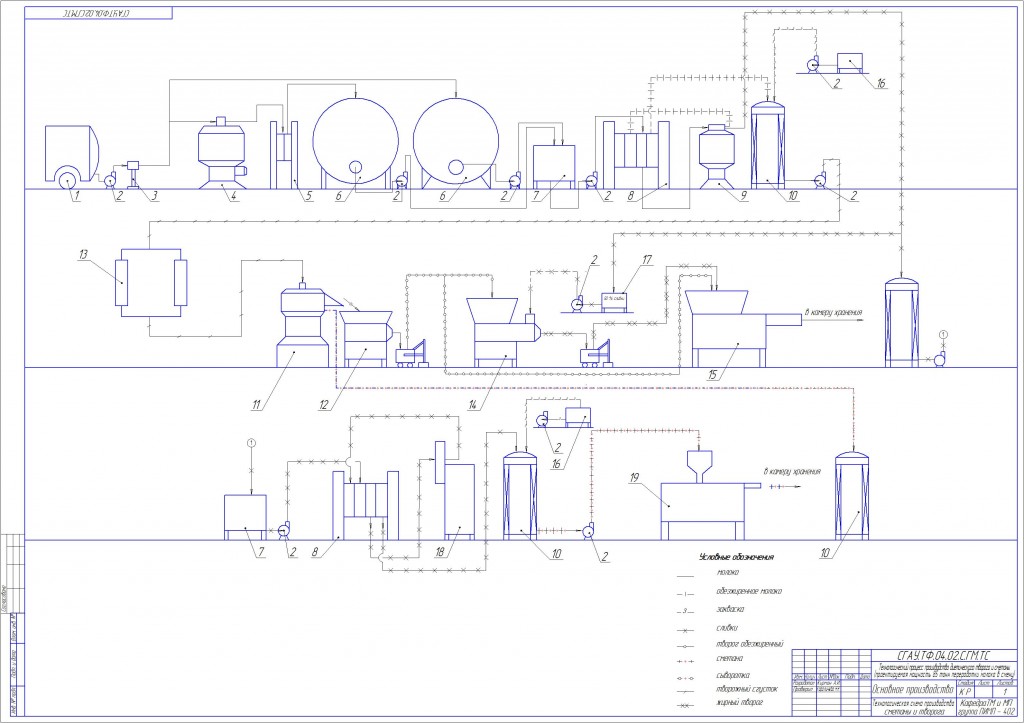Select the callout number 17
Viewport: 1024px width, 723px height.
point(647,261)
